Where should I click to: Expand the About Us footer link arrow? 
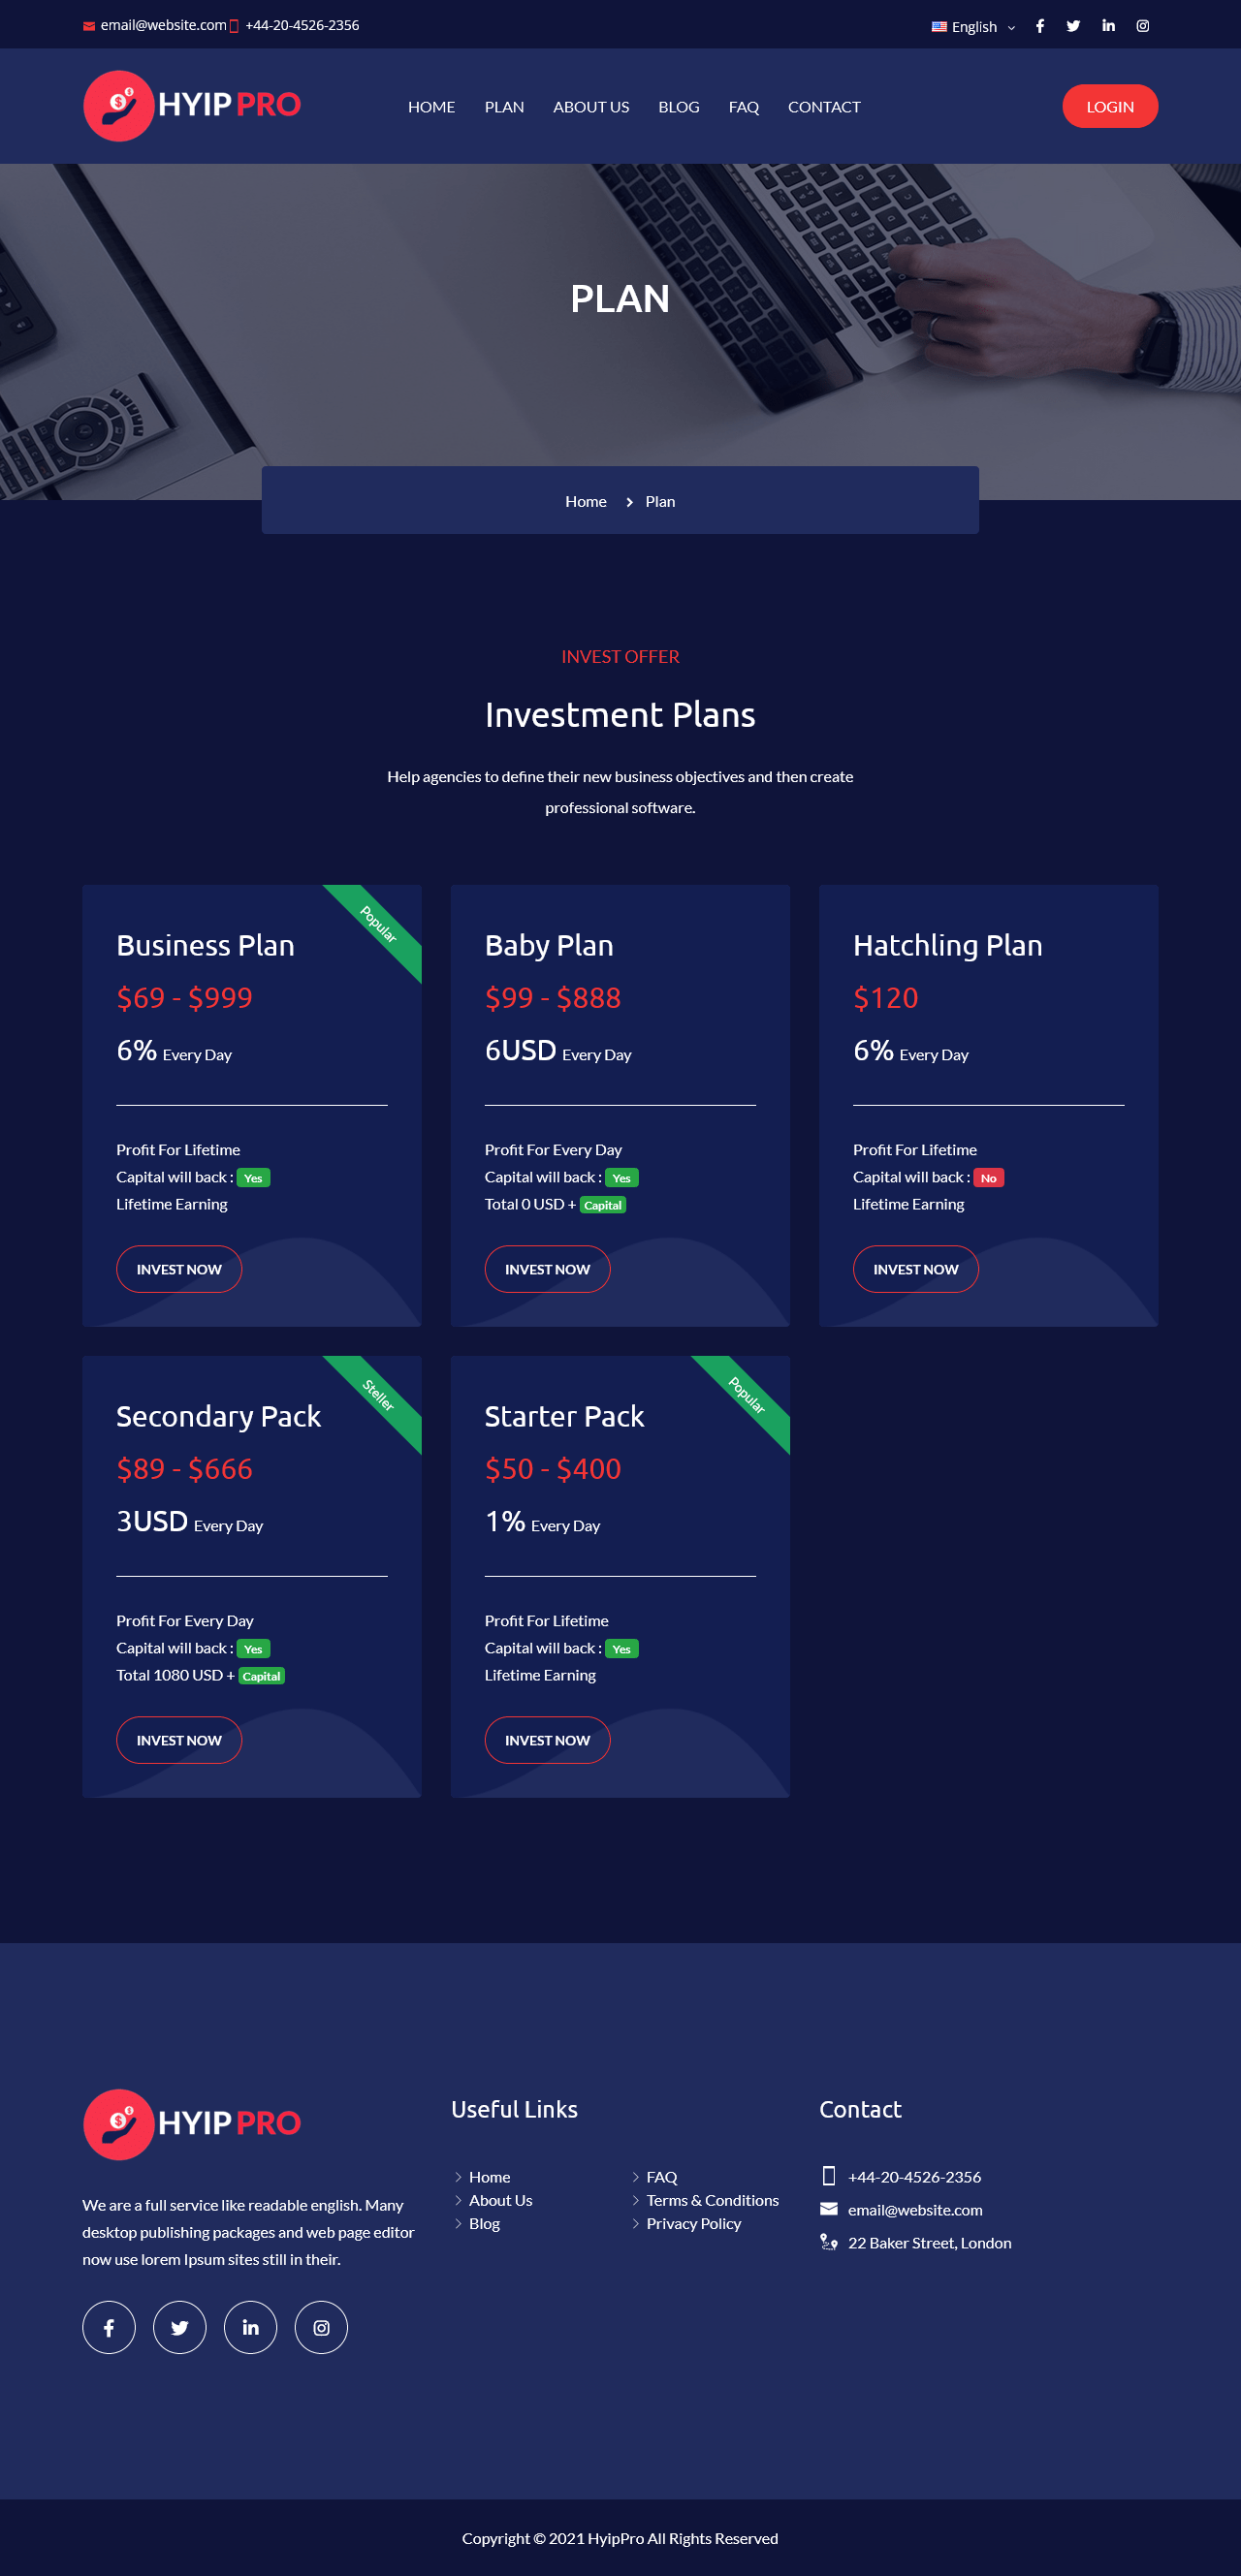(459, 2200)
